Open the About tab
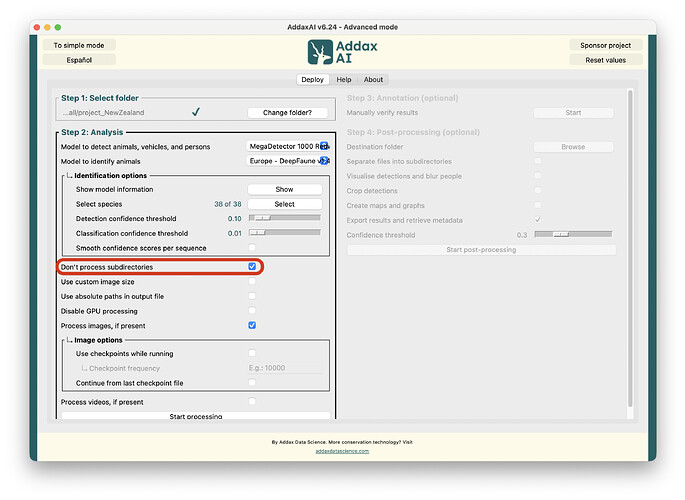 [x=373, y=80]
